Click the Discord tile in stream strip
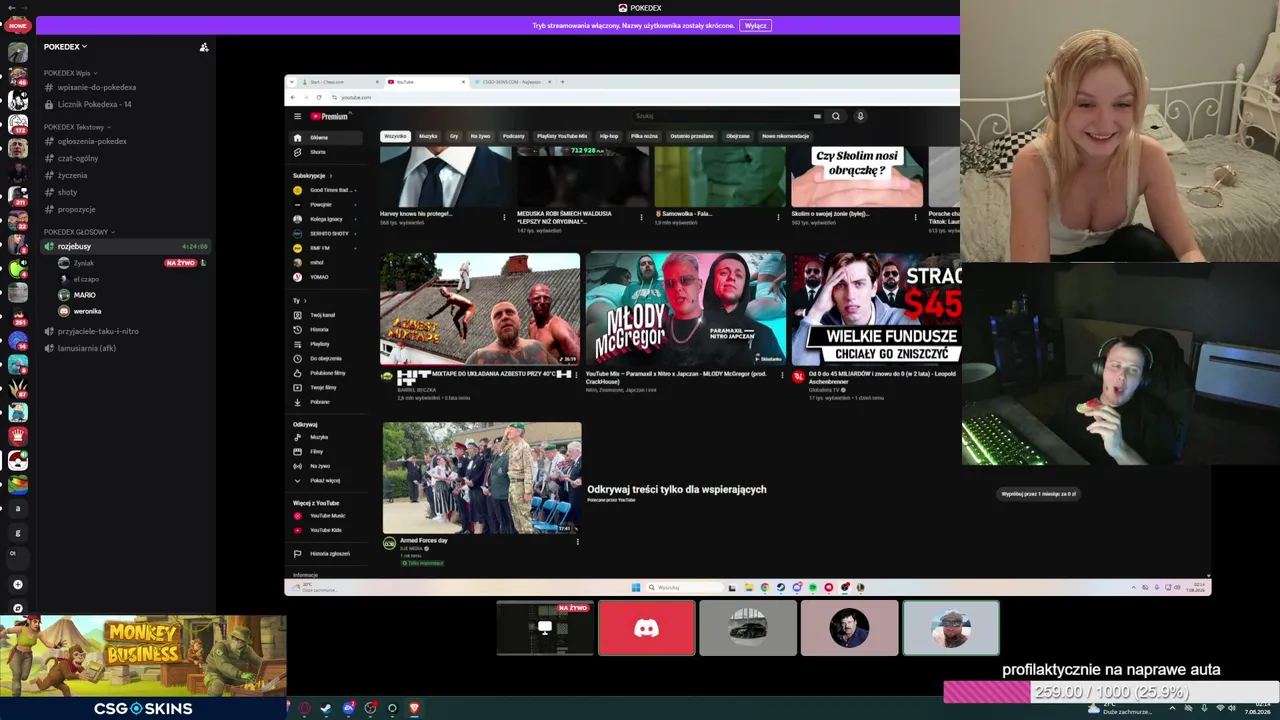Screen dimensions: 1280x720 [647, 628]
